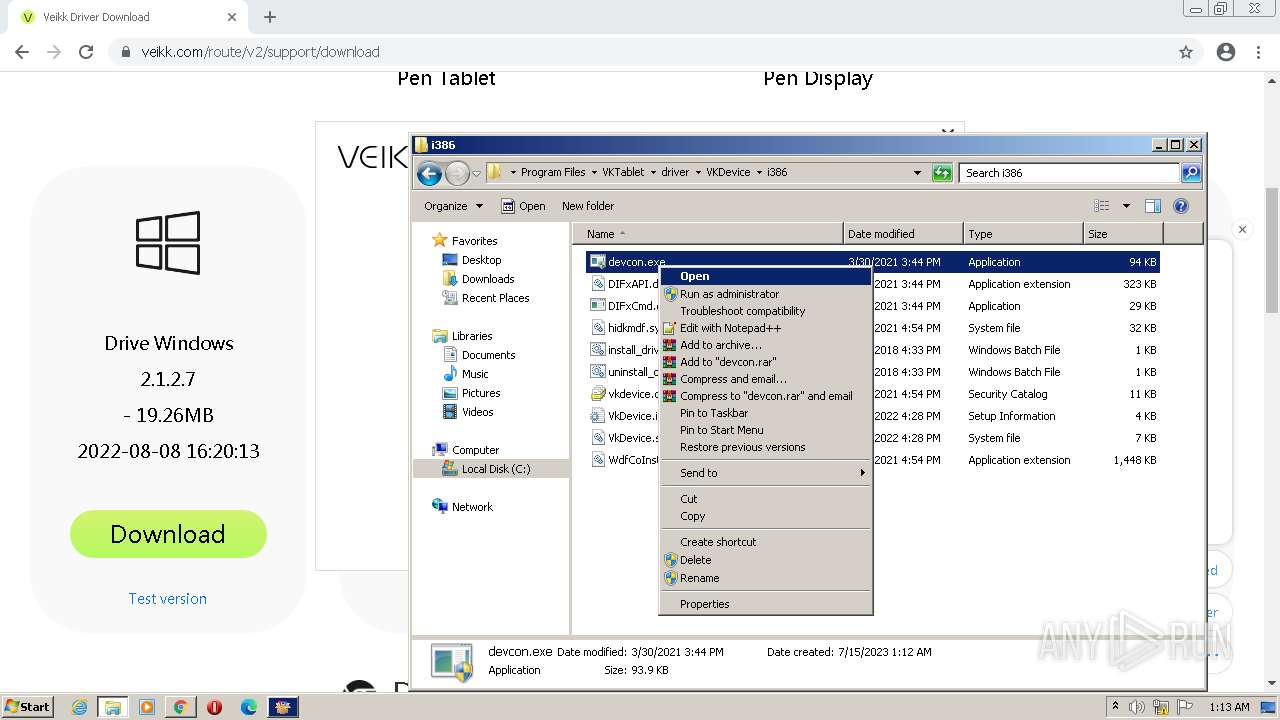Screen dimensions: 1280x720
Task: Click the Explorer help question mark icon
Action: click(1180, 206)
